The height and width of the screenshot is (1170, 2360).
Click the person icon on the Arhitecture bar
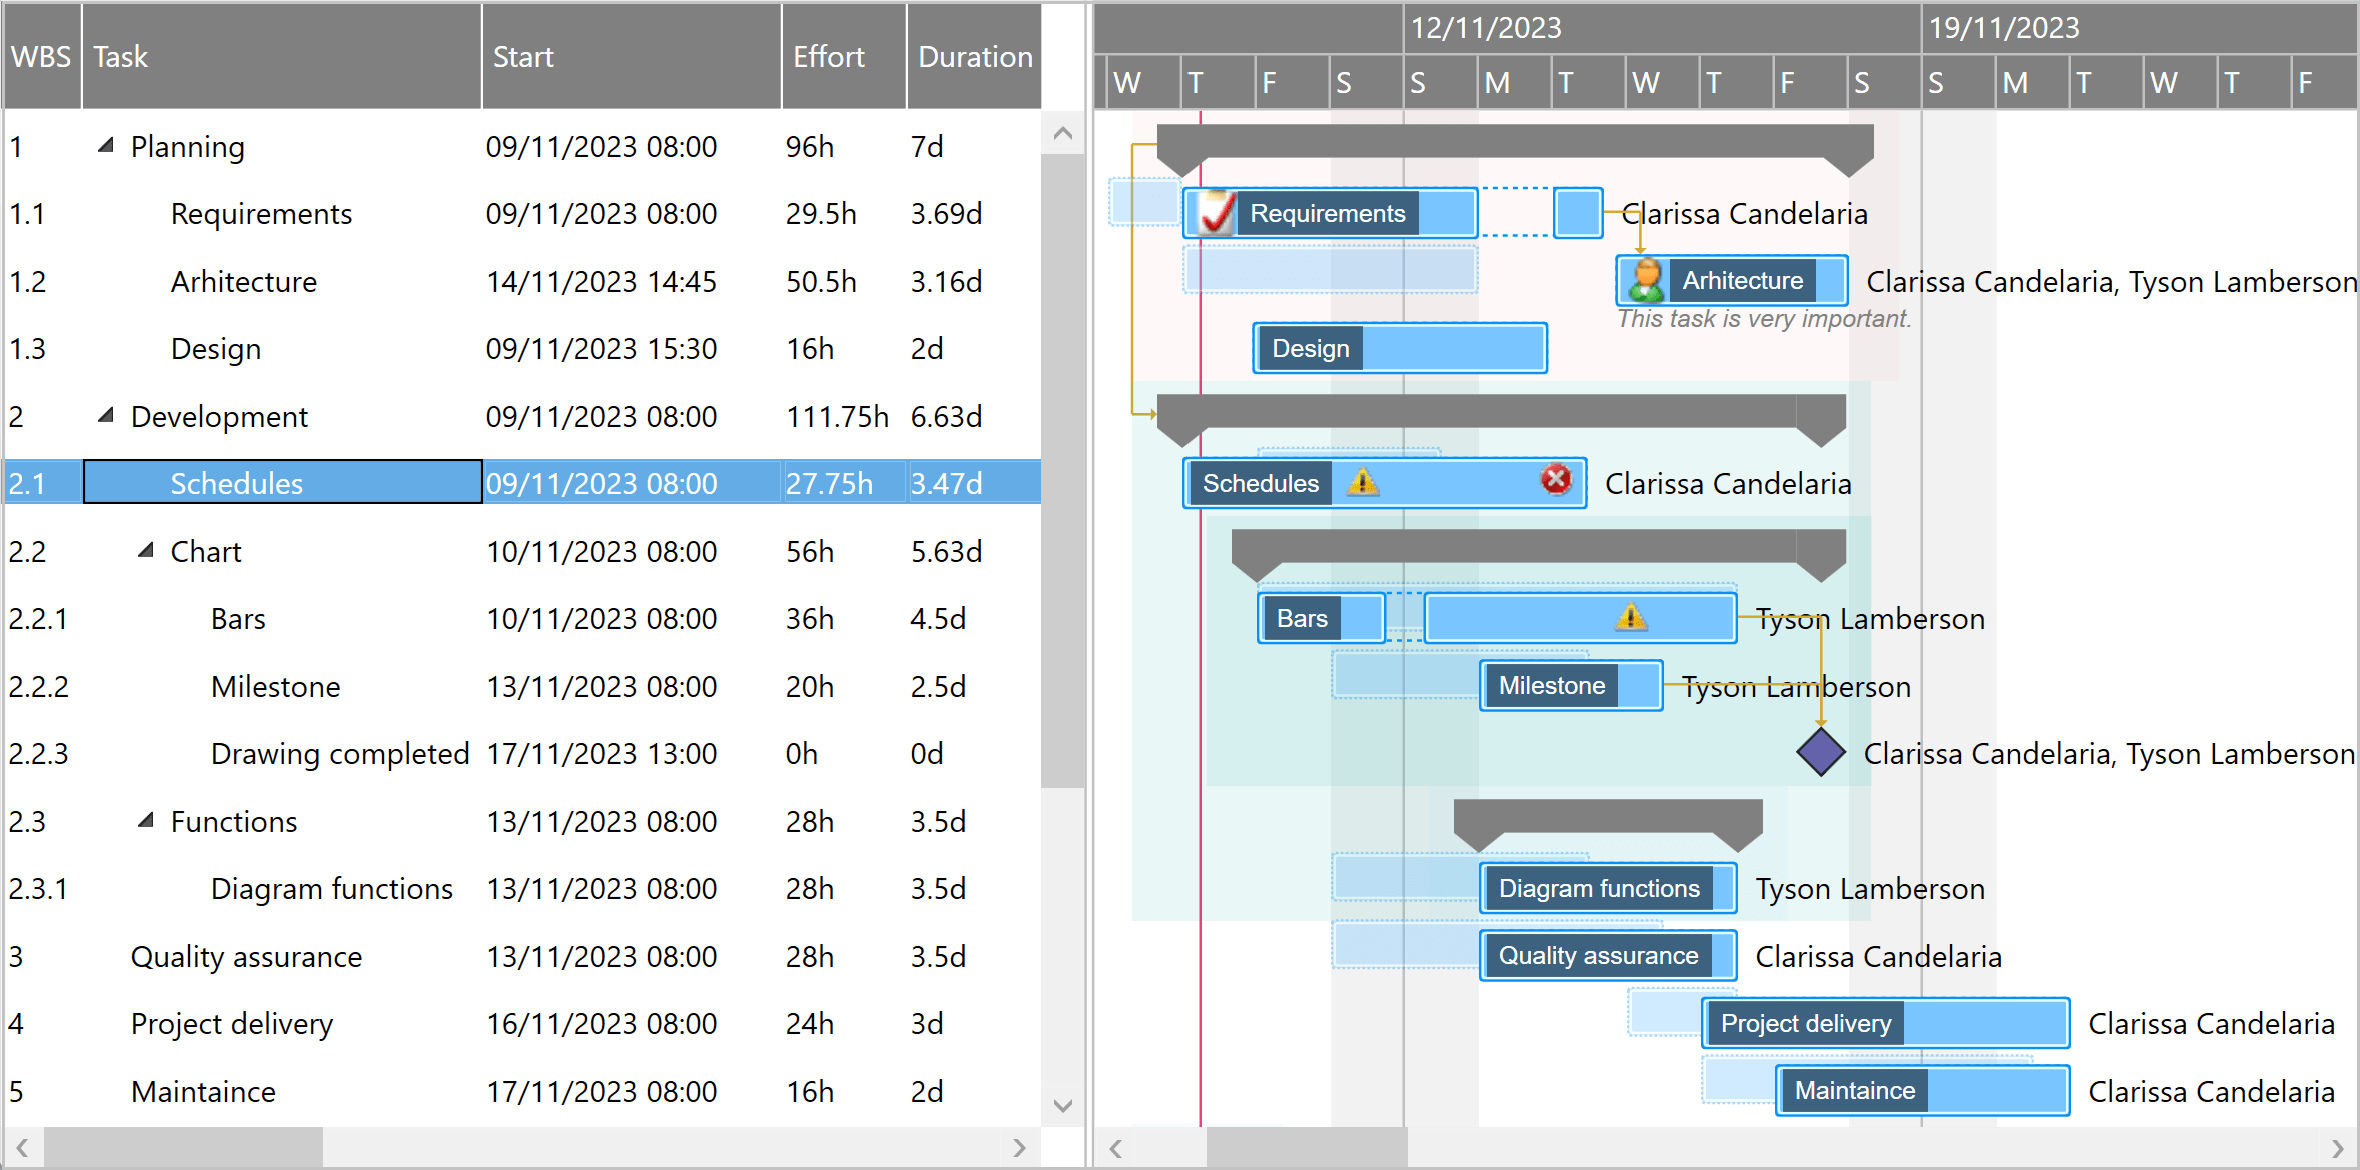1645,281
